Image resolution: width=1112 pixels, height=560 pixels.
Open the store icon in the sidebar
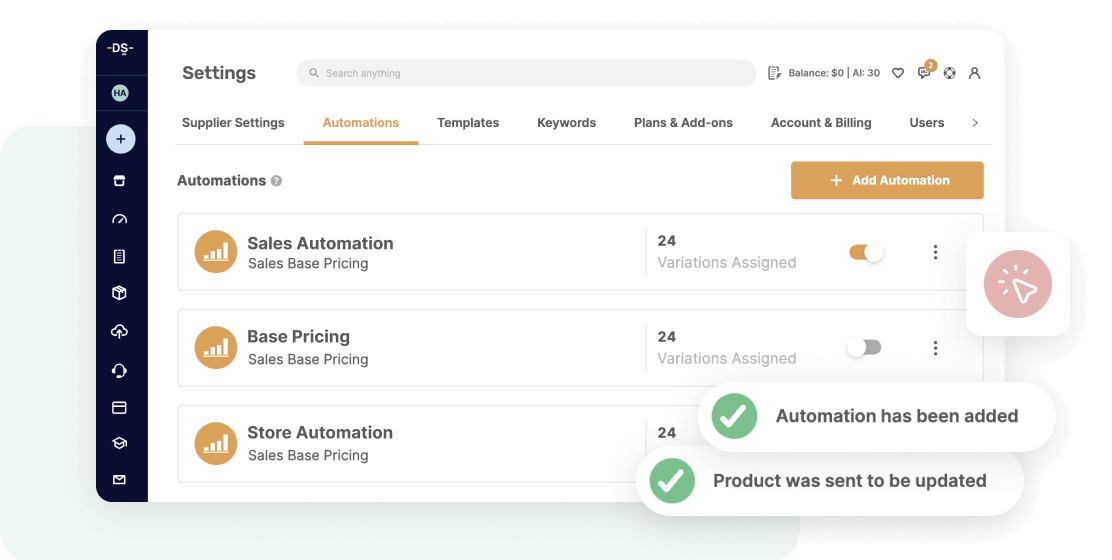click(x=120, y=181)
